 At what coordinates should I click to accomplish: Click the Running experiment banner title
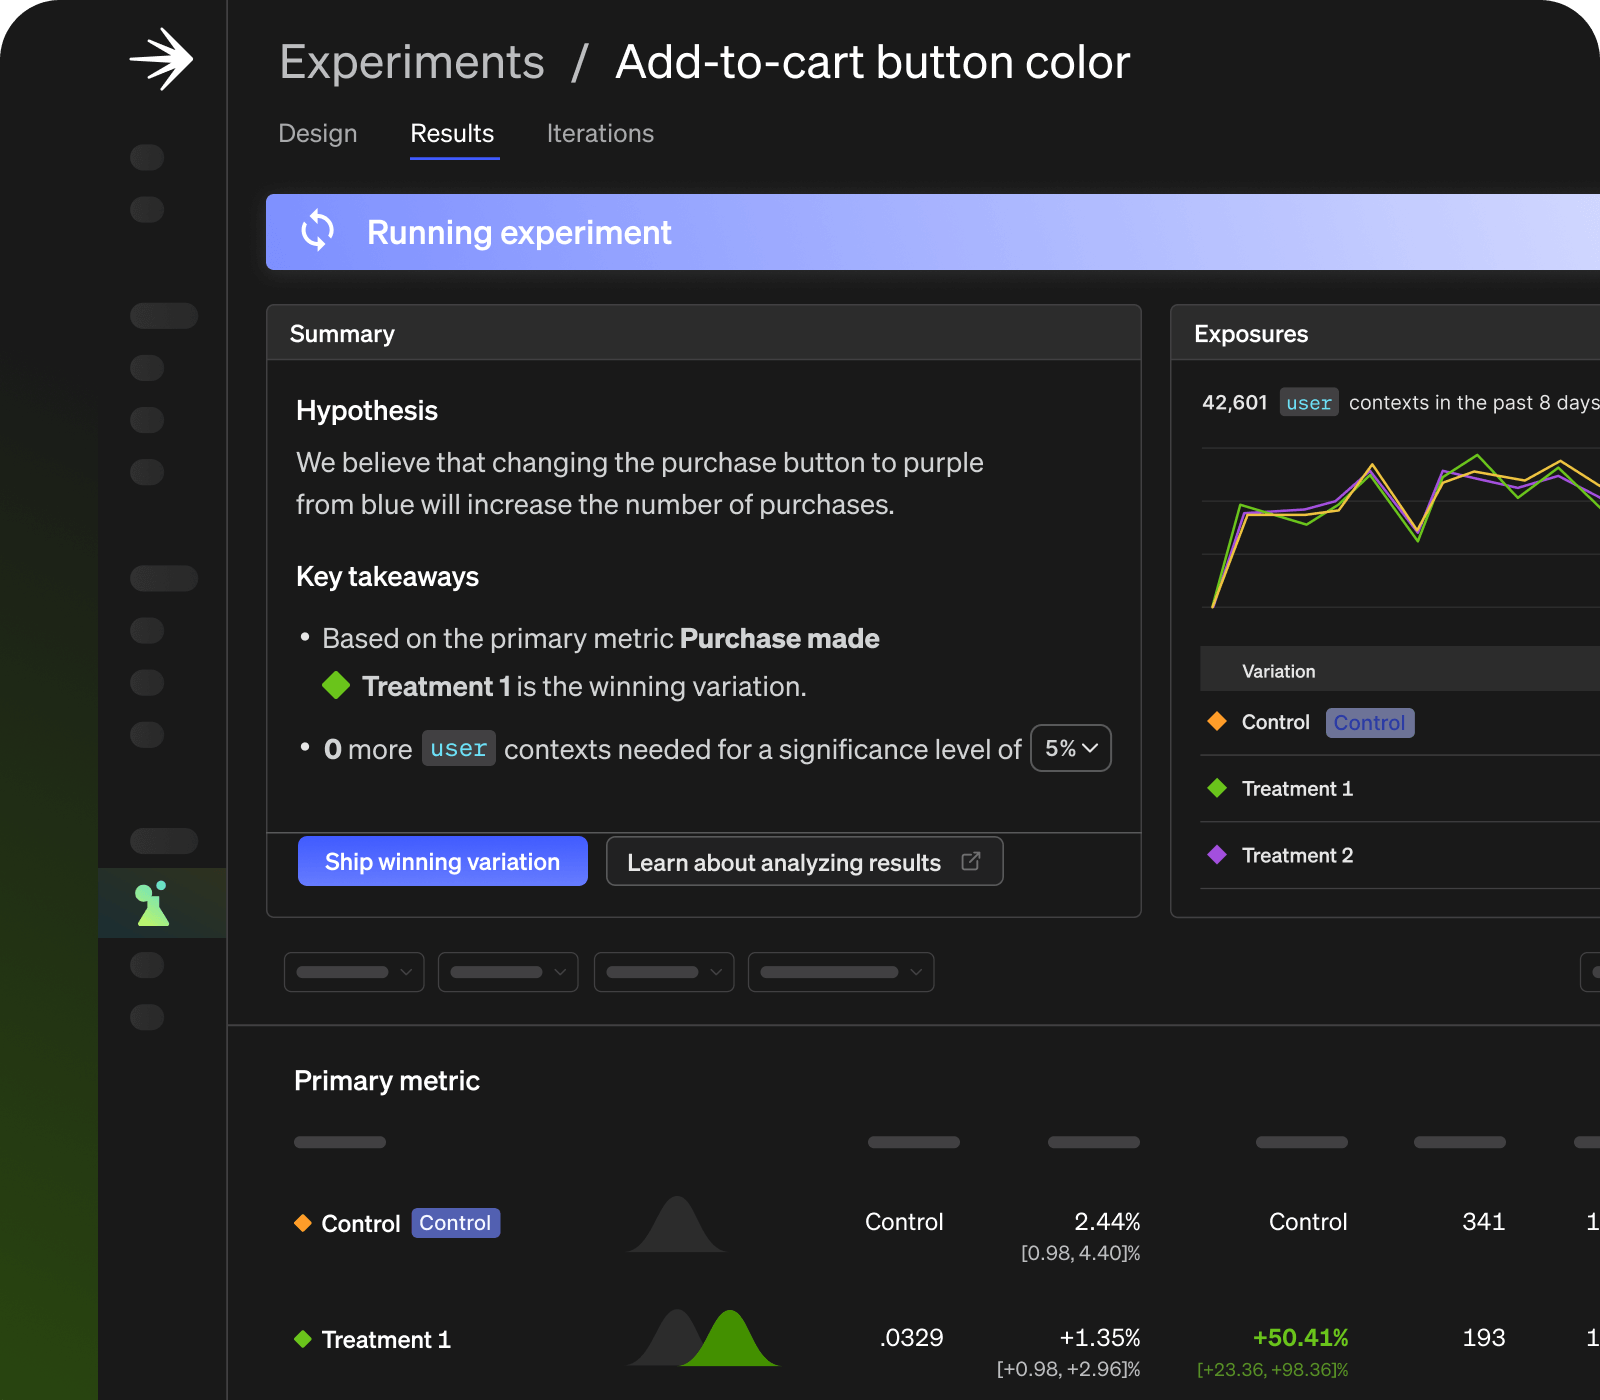(x=519, y=232)
